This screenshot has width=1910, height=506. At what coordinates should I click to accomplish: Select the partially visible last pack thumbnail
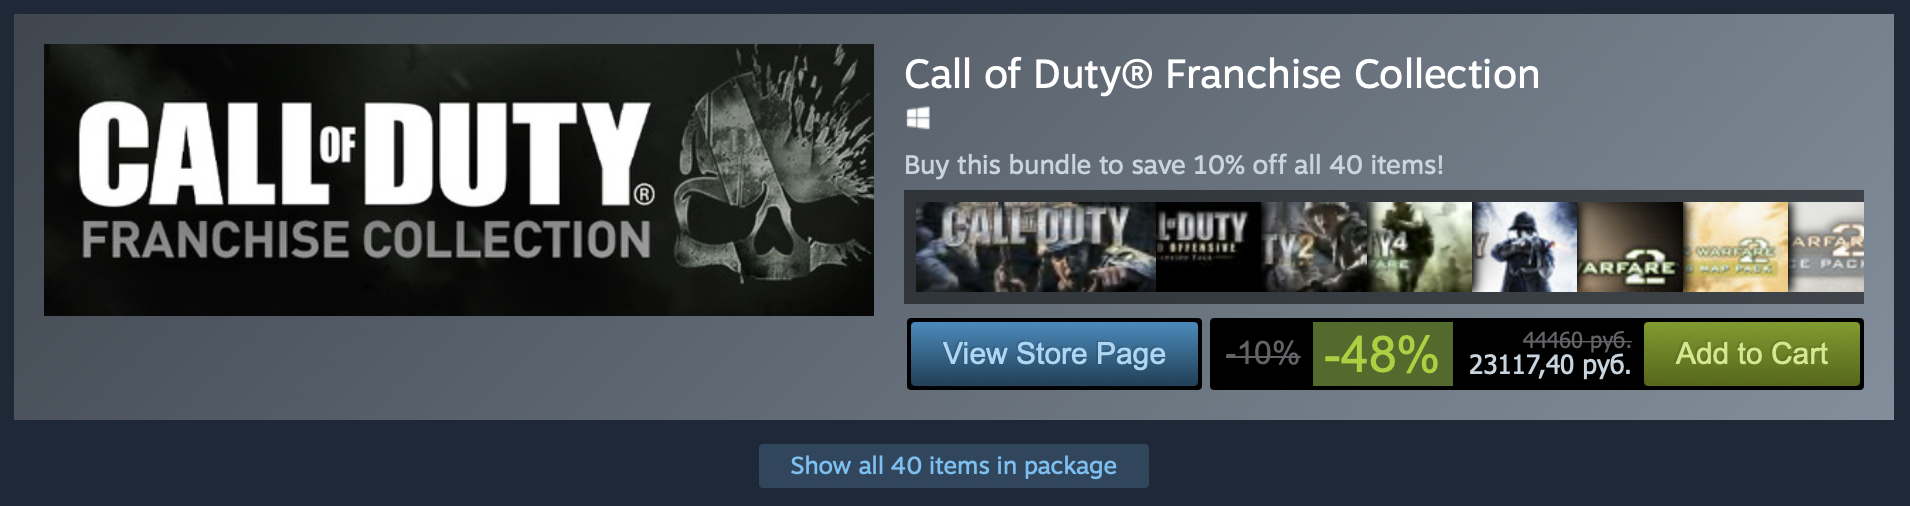point(1827,247)
